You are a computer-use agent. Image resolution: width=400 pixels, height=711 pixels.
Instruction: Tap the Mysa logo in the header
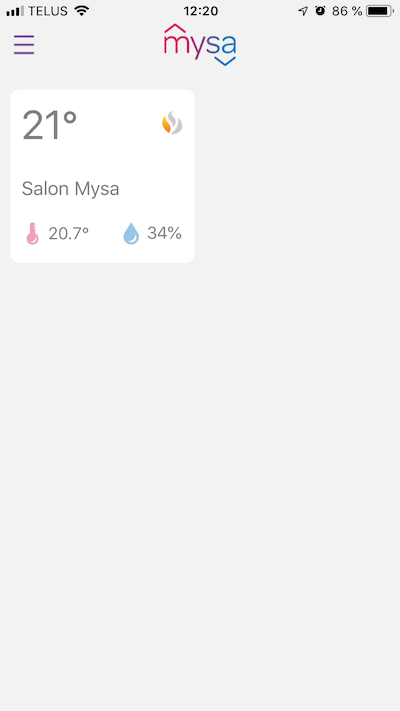pos(200,45)
